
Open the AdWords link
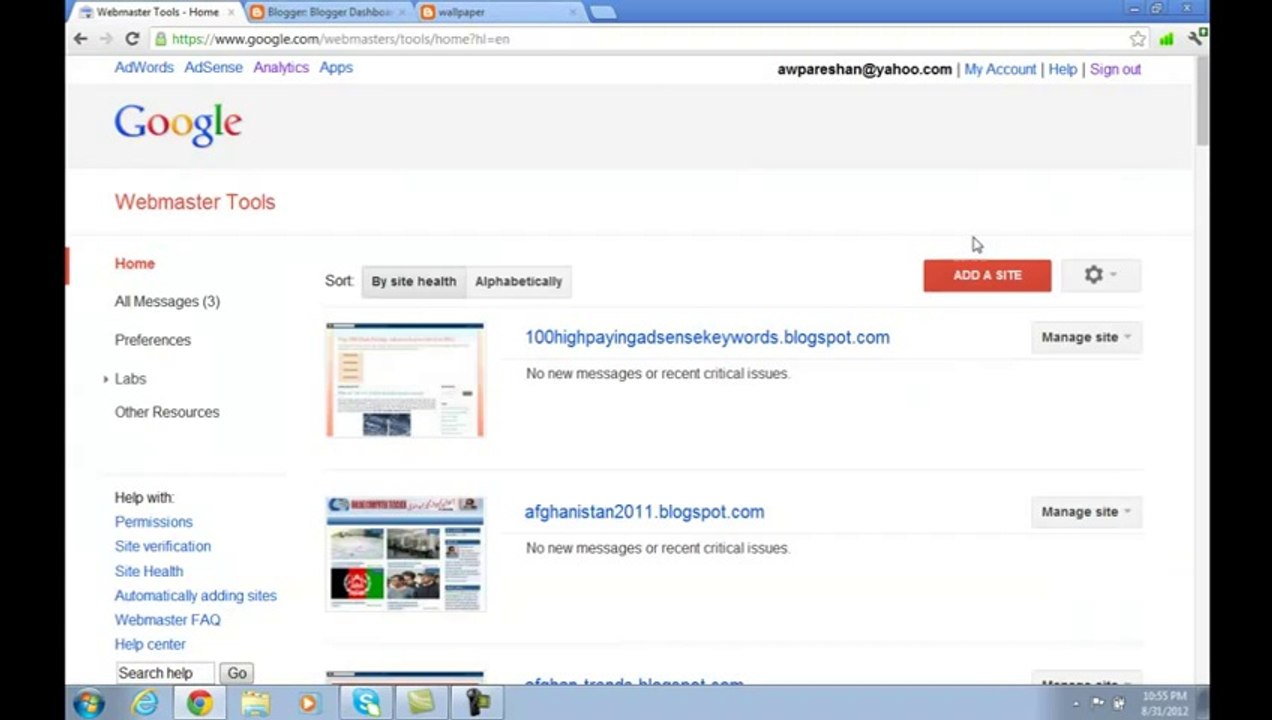coord(144,67)
